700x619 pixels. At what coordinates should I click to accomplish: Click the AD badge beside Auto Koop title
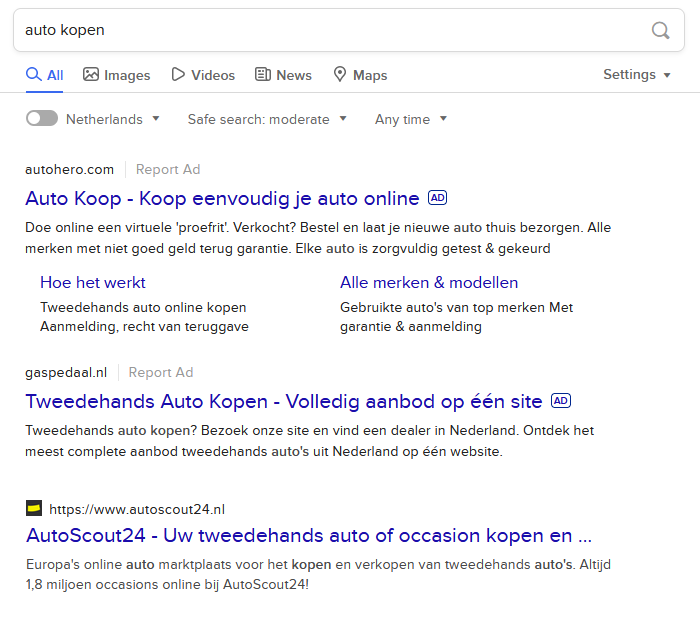pyautogui.click(x=438, y=198)
